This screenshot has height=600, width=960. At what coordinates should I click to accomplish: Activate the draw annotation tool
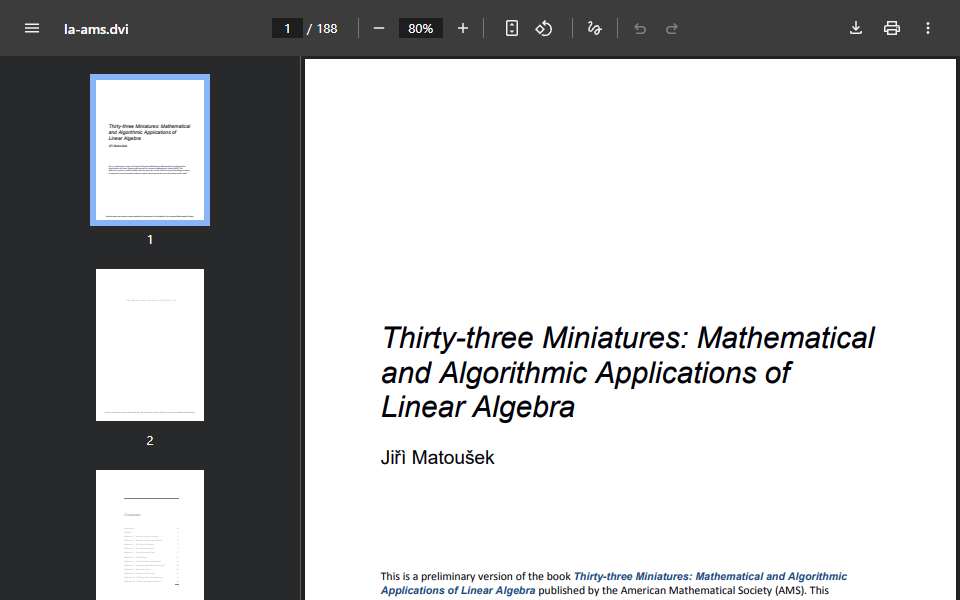tap(594, 28)
